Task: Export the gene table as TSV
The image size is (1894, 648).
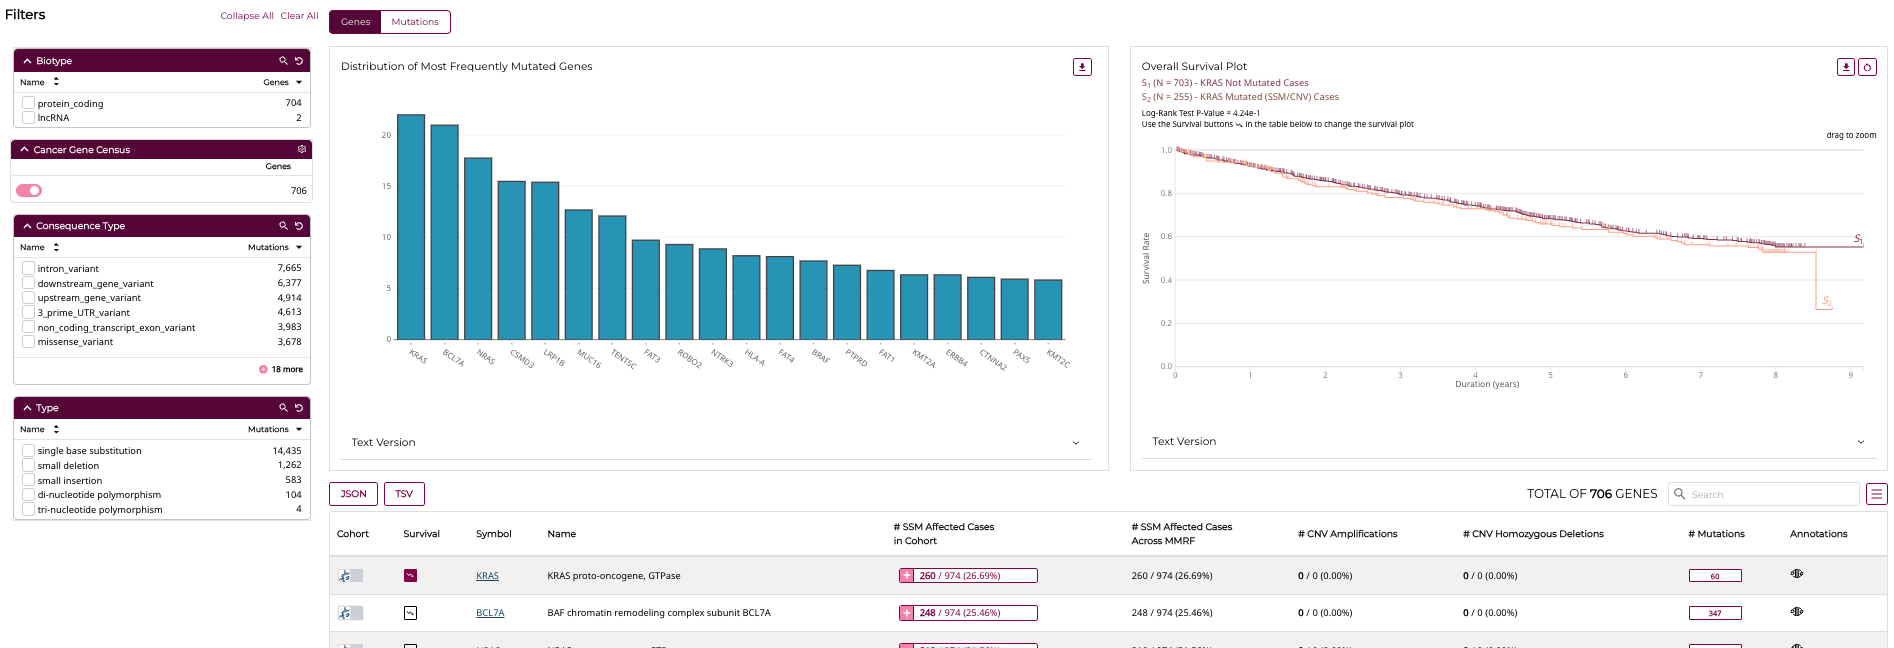Action: click(404, 494)
